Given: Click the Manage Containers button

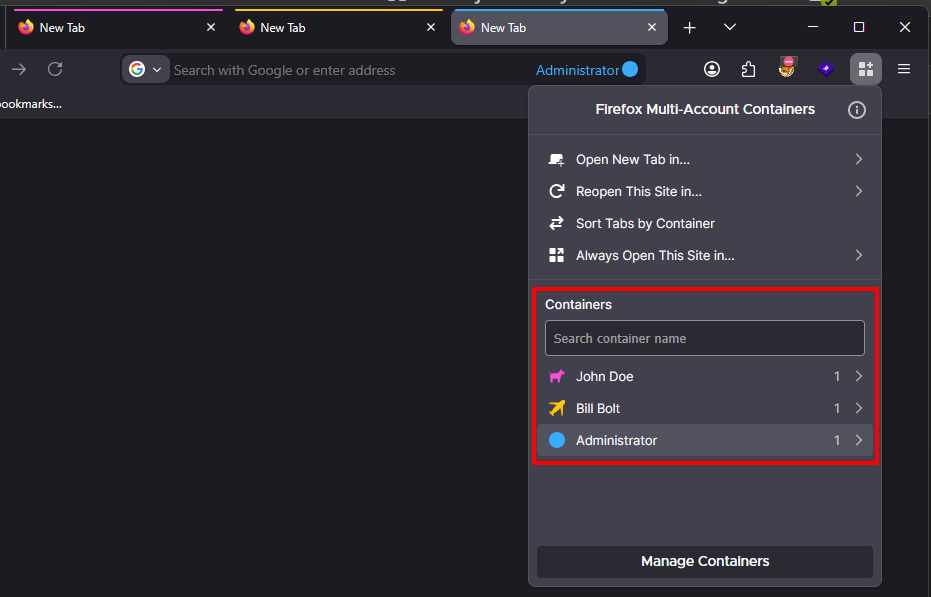Looking at the screenshot, I should pos(705,561).
